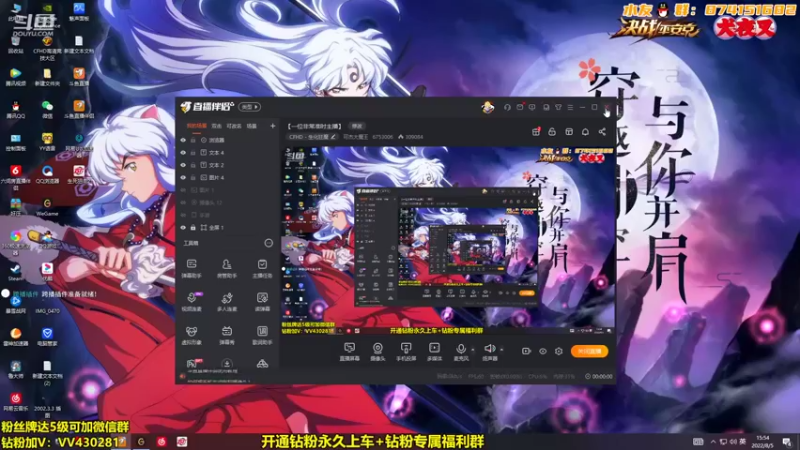Click the headset customer service icon
800x450 pixels.
507,107
